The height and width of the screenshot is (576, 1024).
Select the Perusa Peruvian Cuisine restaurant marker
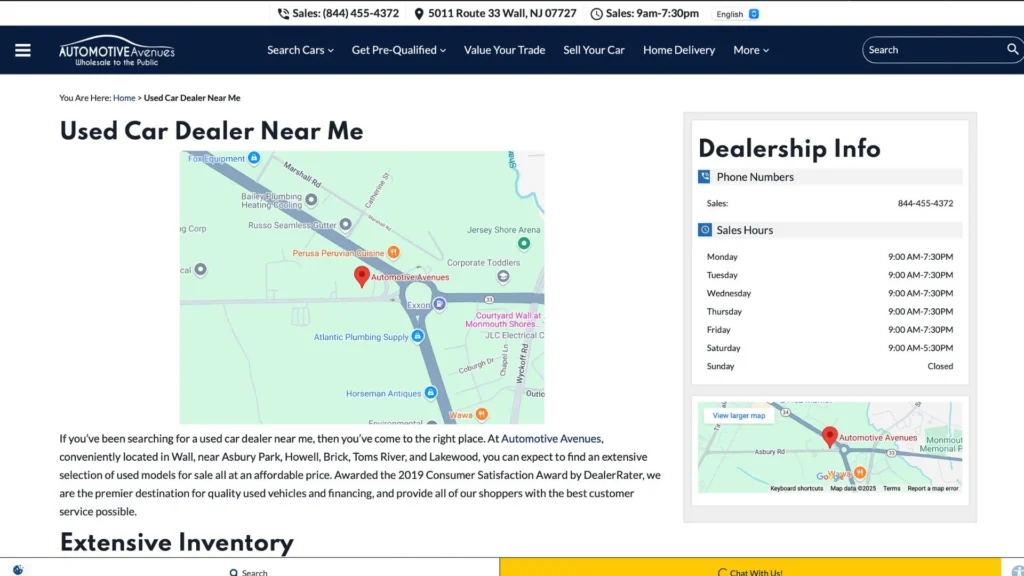click(393, 252)
